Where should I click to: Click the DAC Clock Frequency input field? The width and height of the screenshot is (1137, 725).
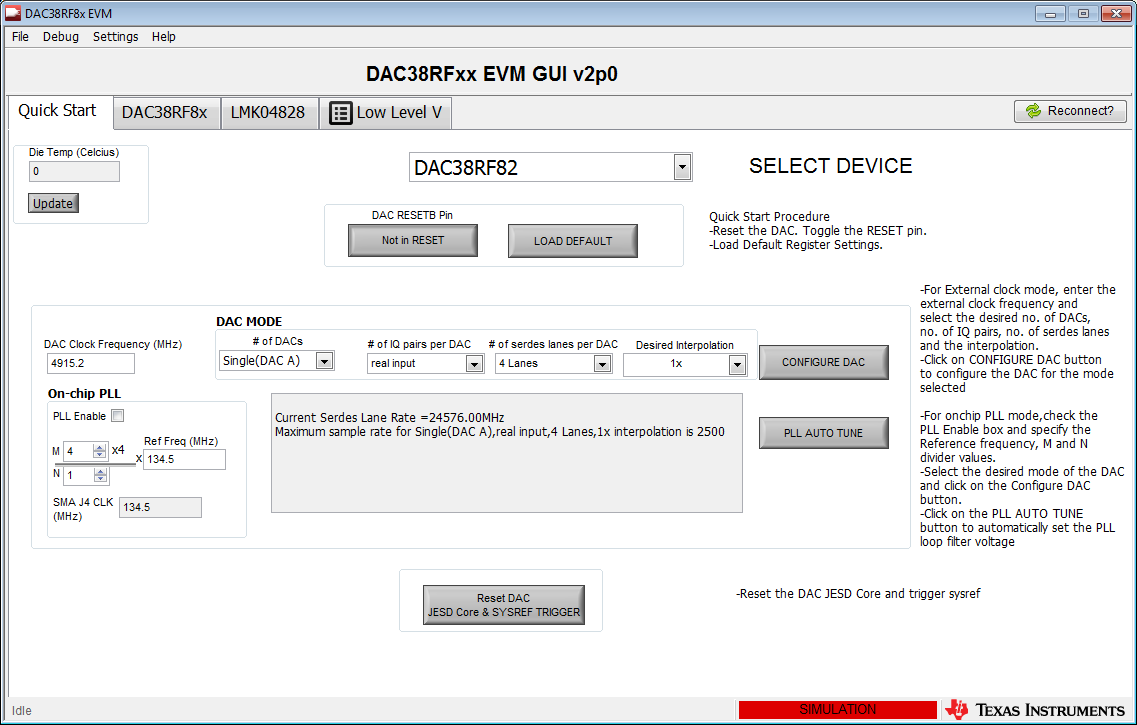[x=91, y=363]
